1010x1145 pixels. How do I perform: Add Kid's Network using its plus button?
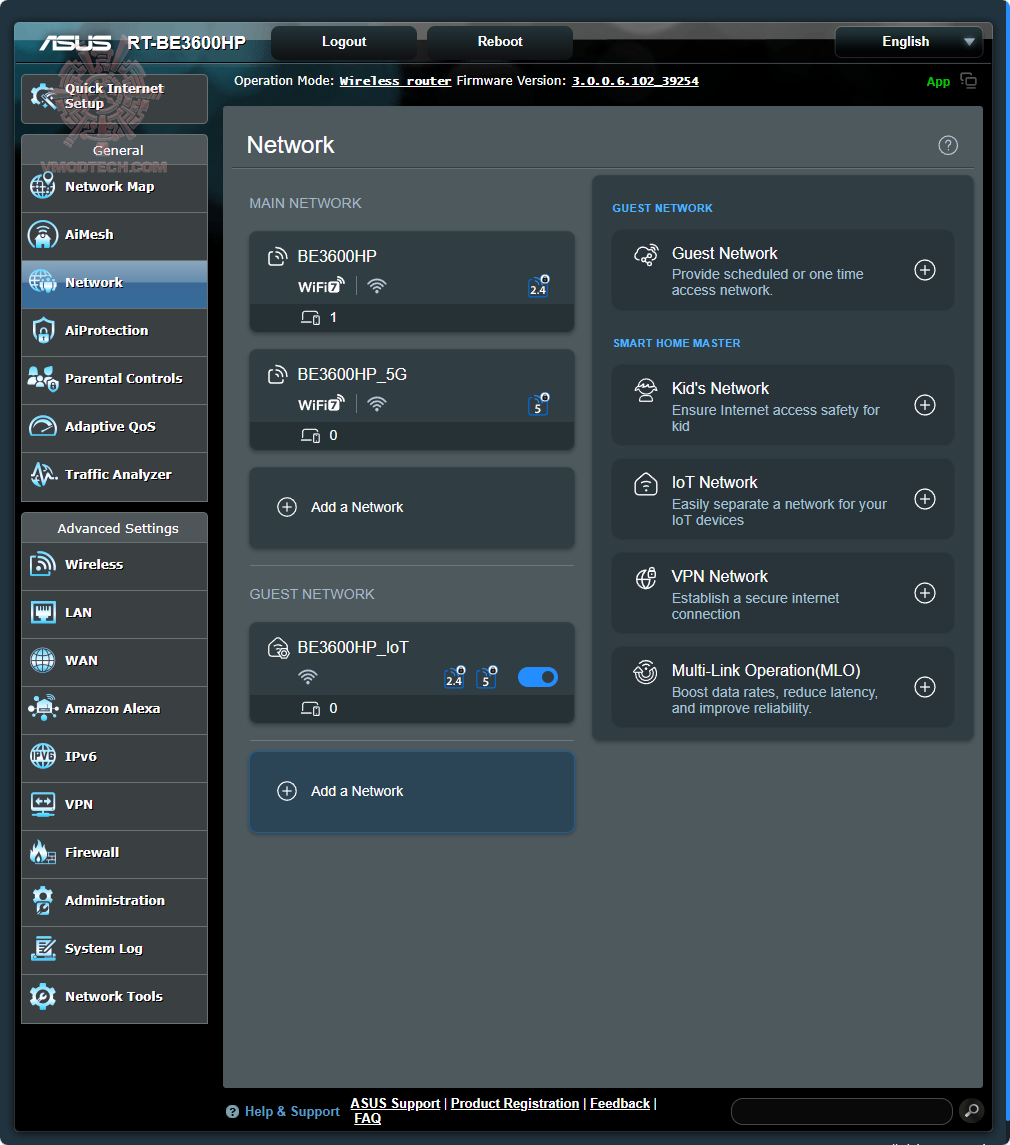[925, 405]
